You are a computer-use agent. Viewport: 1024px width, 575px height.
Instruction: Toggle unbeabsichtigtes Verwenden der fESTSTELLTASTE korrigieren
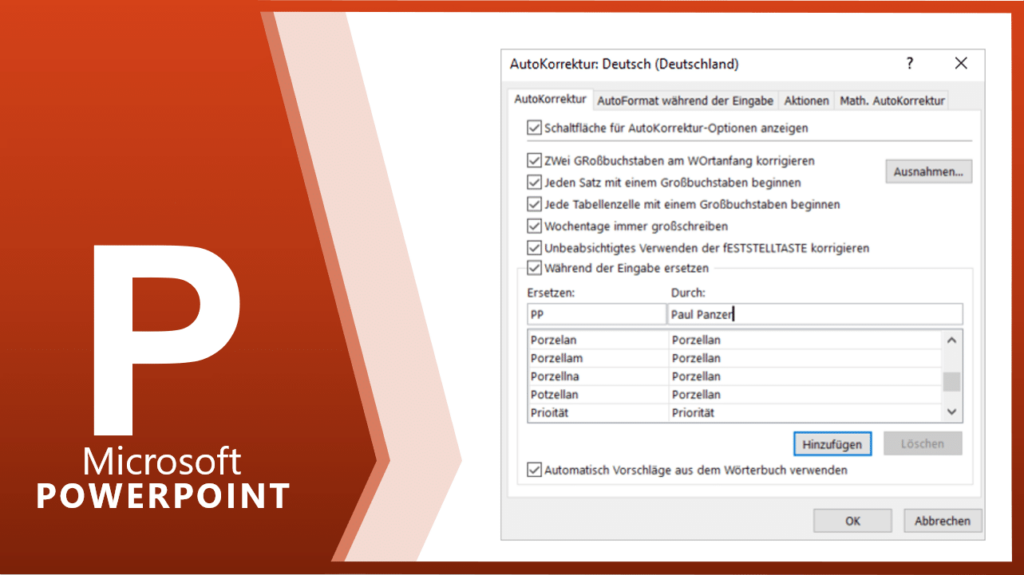534,248
